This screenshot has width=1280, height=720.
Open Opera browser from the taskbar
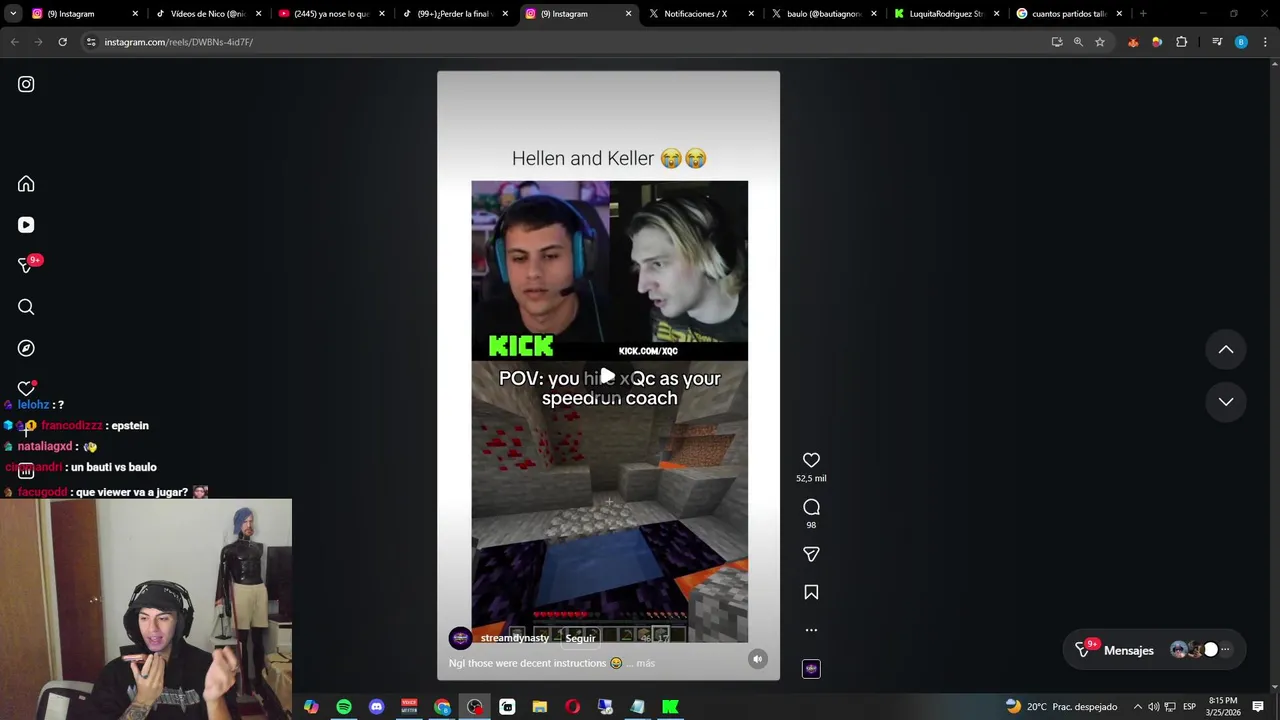point(572,707)
